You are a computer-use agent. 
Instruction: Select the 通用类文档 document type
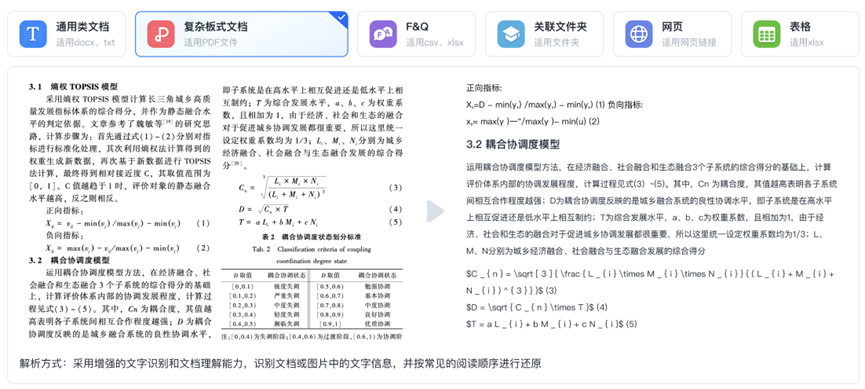(68, 34)
